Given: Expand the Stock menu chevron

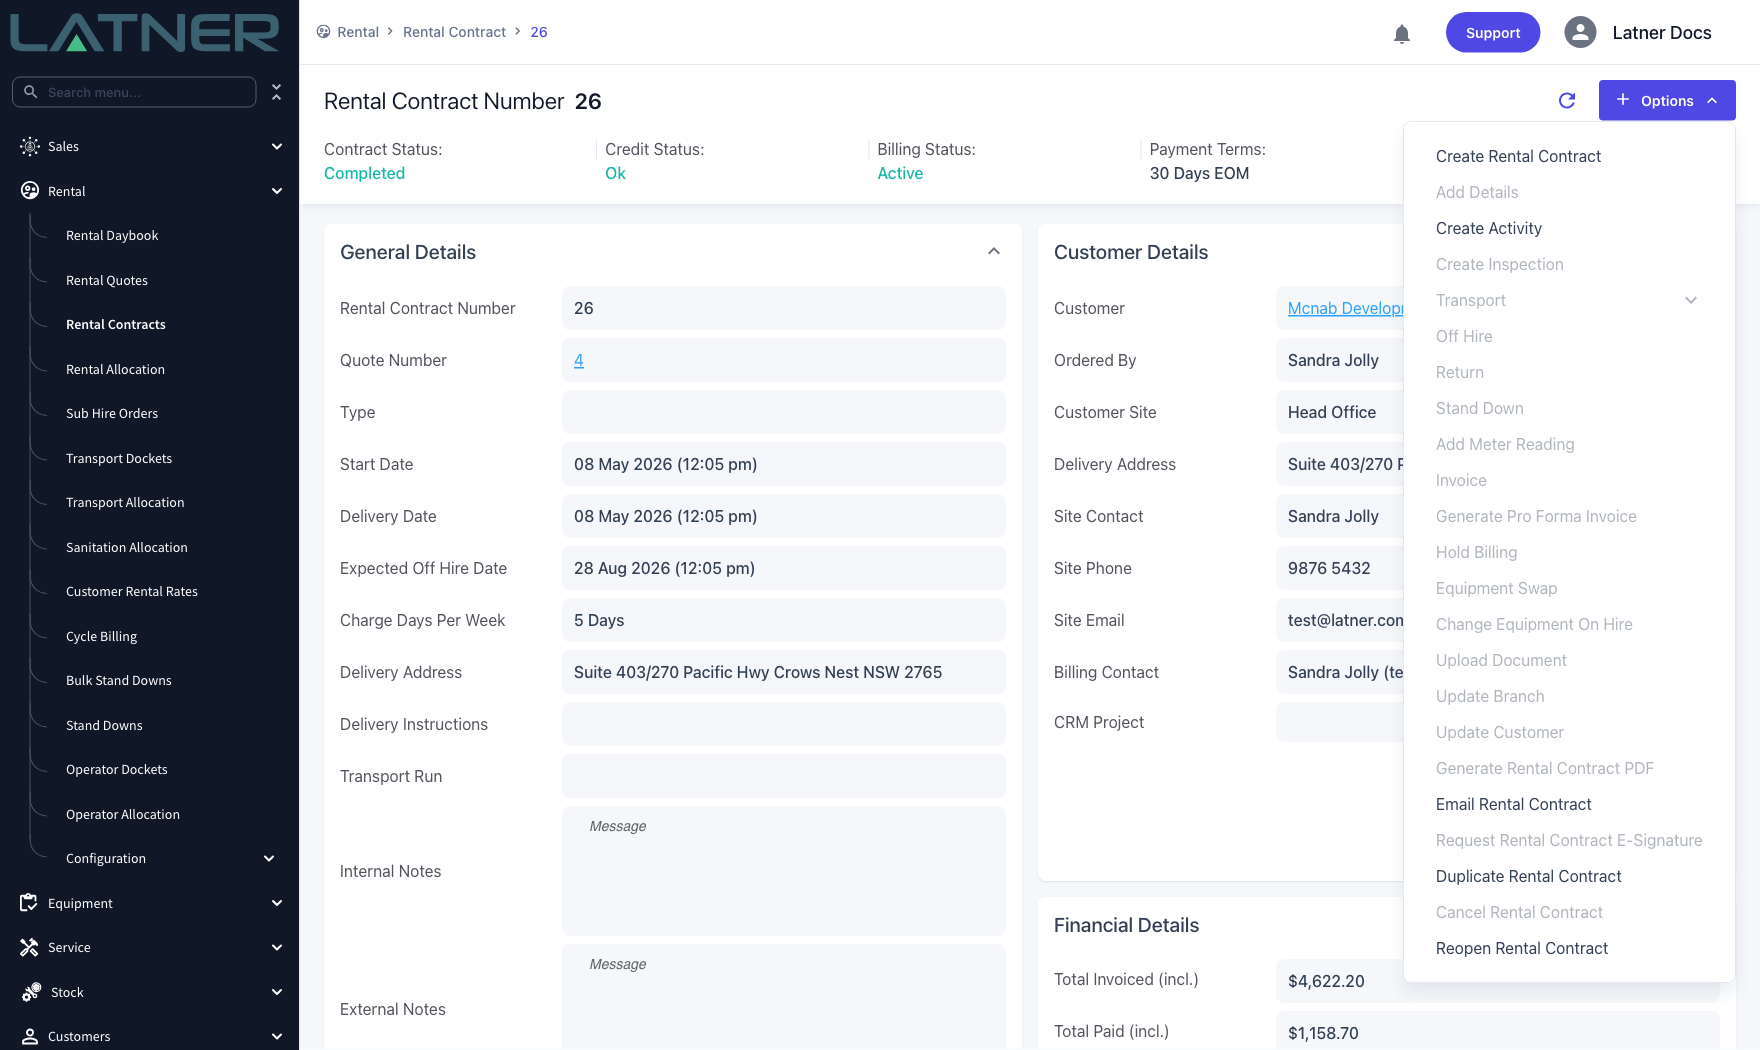Looking at the screenshot, I should (277, 992).
